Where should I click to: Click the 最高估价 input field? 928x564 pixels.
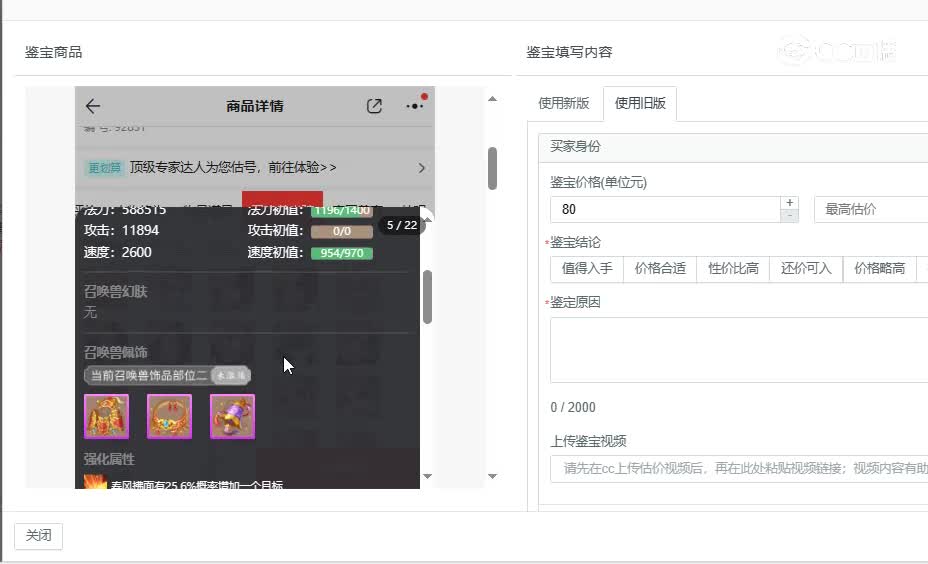point(871,210)
